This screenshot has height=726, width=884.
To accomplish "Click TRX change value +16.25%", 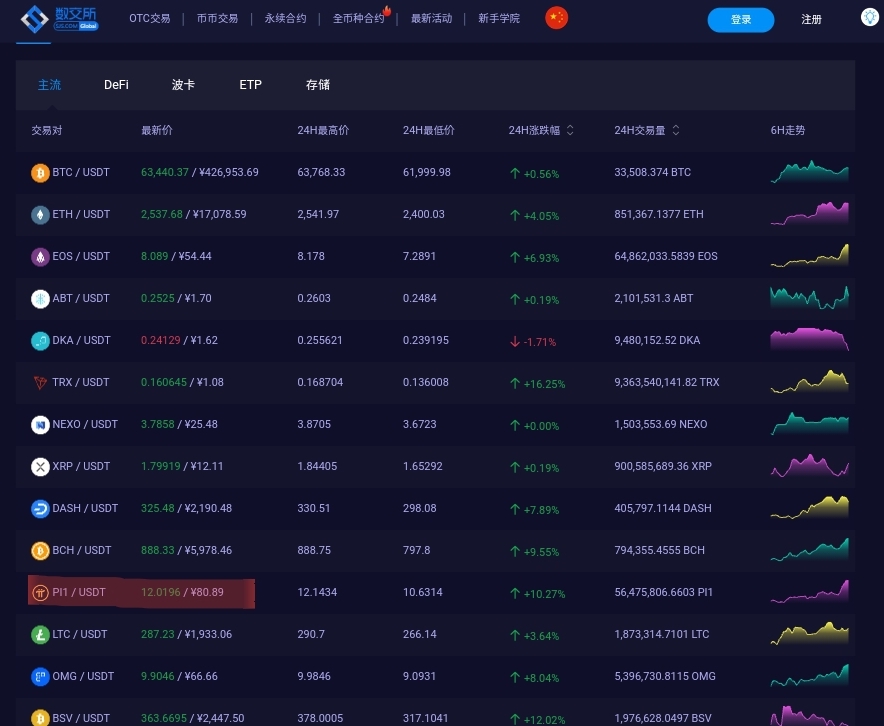I will 544,384.
